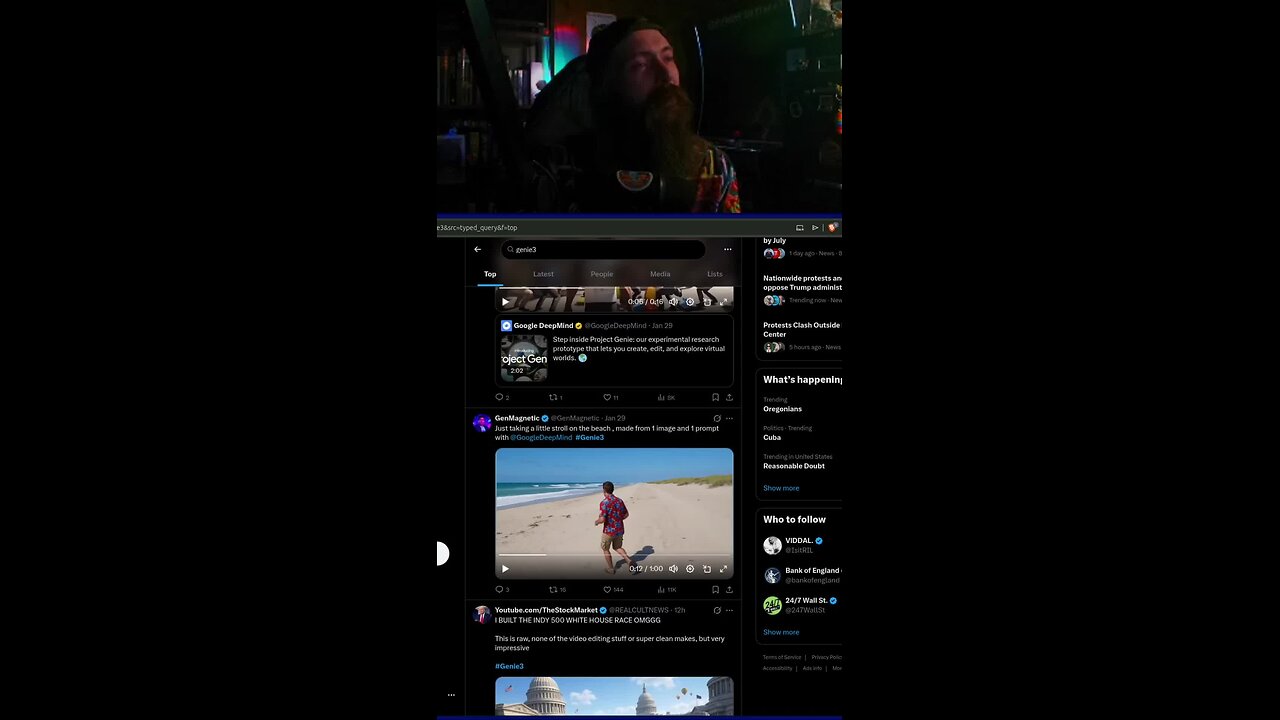Image resolution: width=1280 pixels, height=720 pixels.
Task: Mute the top video's audio
Action: point(673,301)
